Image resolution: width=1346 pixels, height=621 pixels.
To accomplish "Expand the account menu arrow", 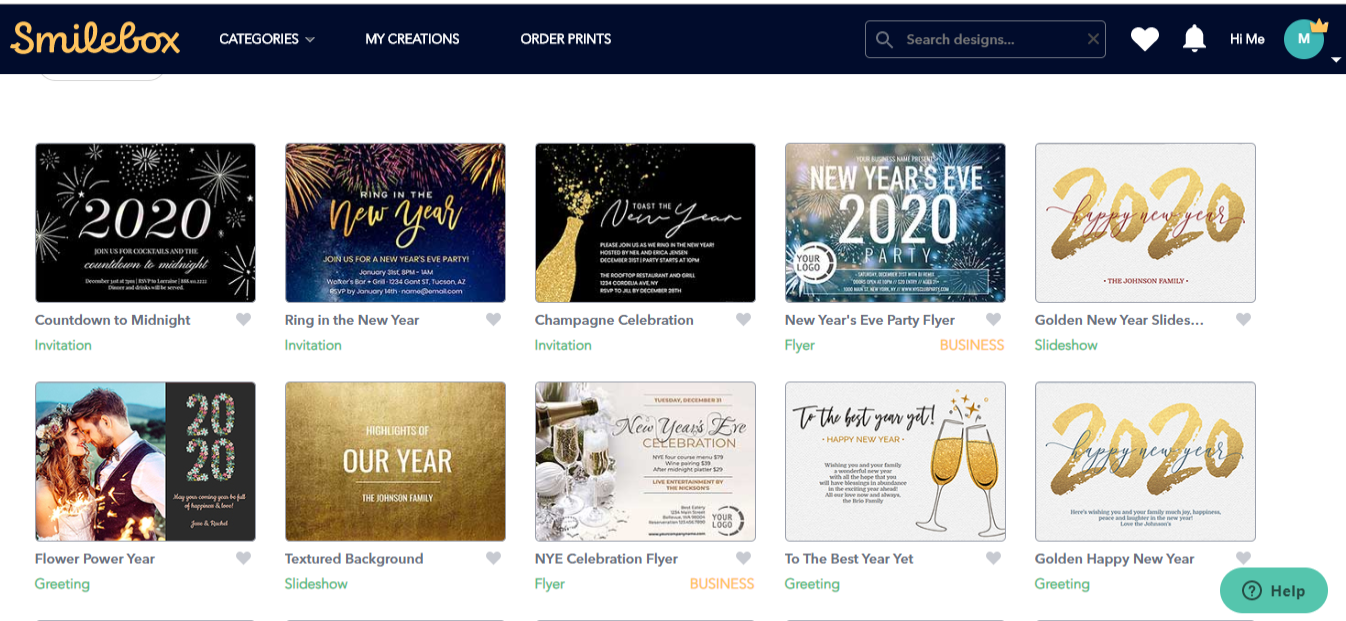I will click(x=1336, y=60).
